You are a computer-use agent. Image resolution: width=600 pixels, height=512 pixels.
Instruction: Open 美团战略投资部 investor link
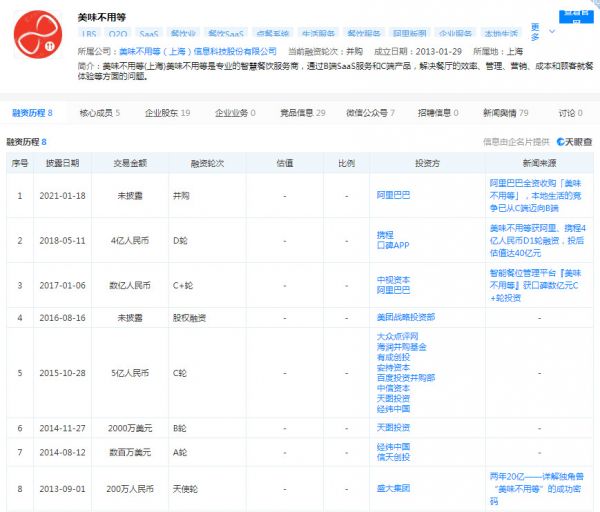[405, 316]
